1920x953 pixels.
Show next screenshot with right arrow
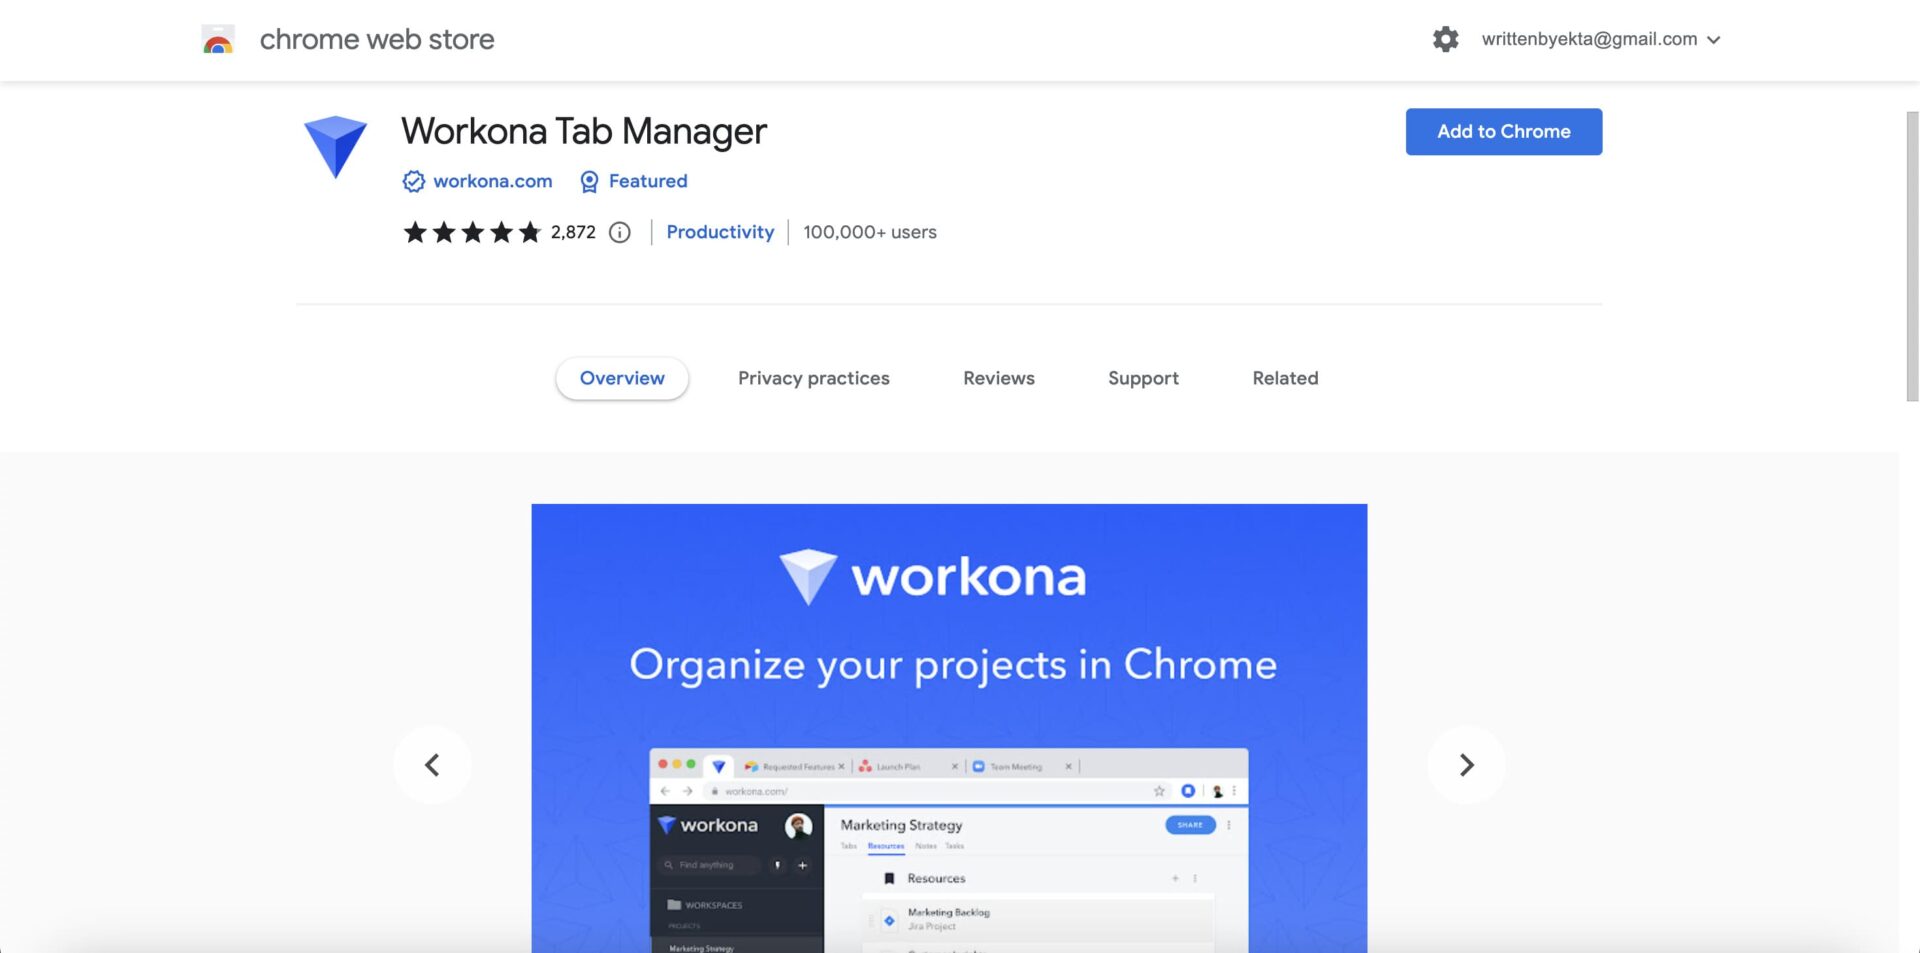click(1466, 765)
